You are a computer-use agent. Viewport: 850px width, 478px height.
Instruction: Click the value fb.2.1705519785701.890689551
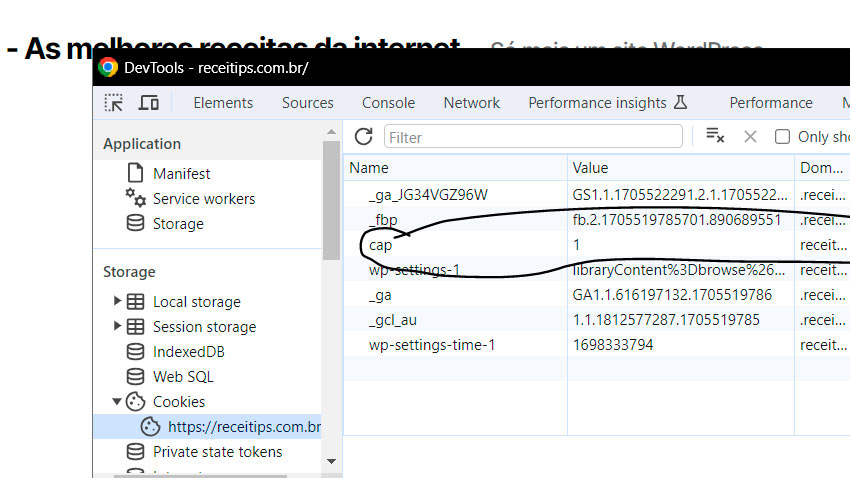(x=677, y=219)
